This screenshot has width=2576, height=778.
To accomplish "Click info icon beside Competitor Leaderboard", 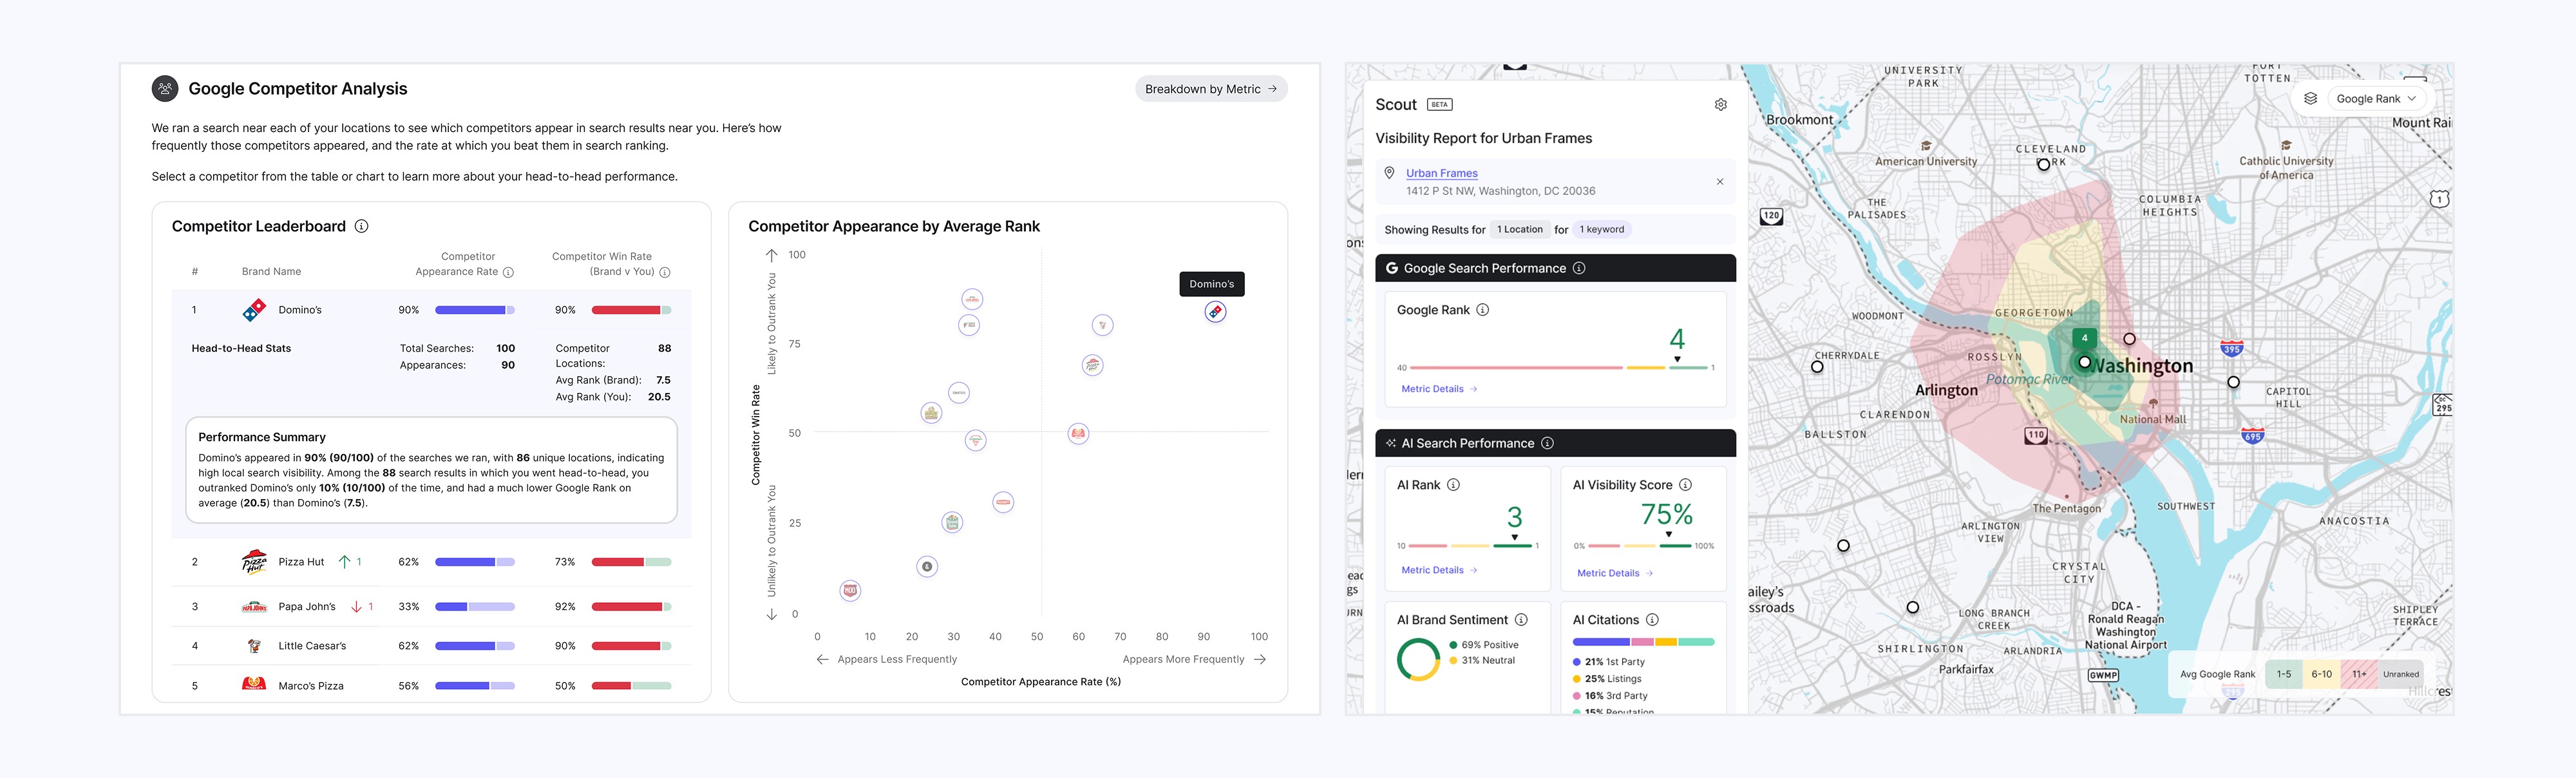I will 362,227.
